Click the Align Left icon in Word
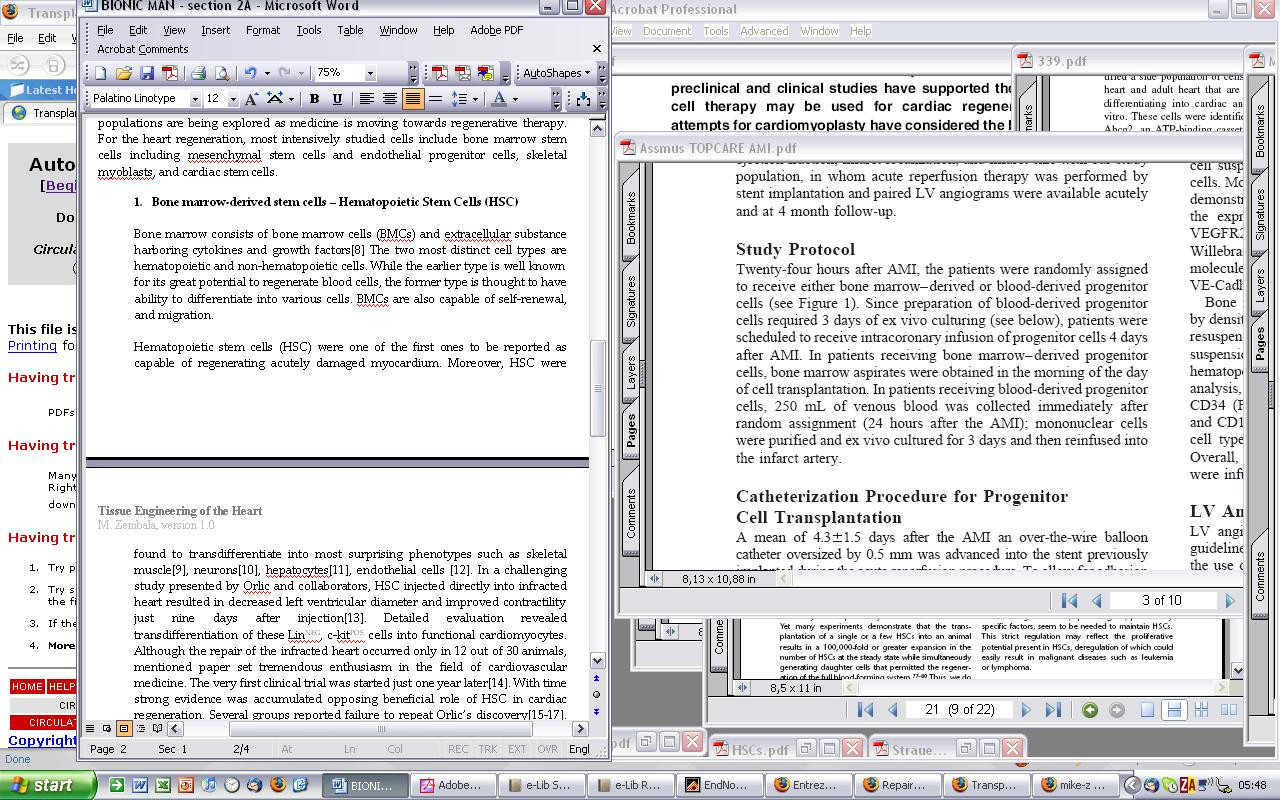Image resolution: width=1280 pixels, height=800 pixels. coord(367,99)
